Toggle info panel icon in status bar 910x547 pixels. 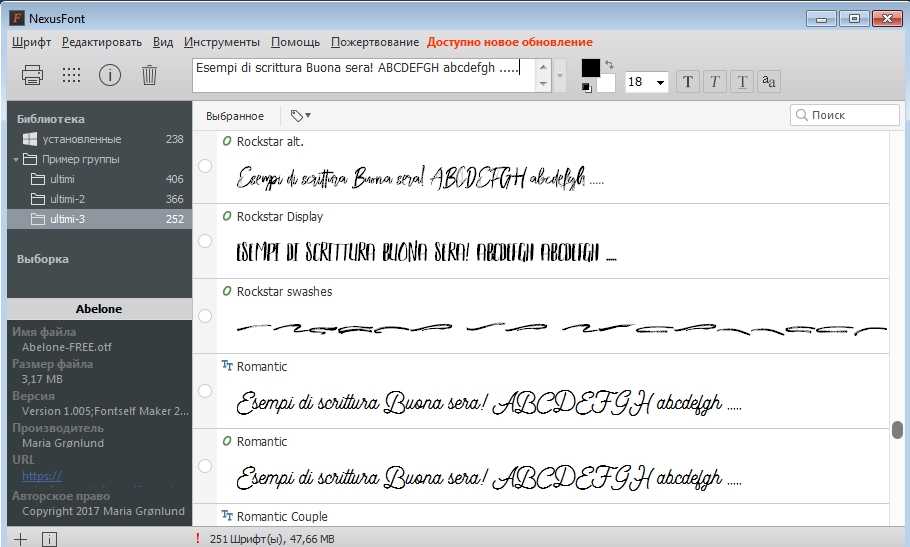click(x=49, y=539)
